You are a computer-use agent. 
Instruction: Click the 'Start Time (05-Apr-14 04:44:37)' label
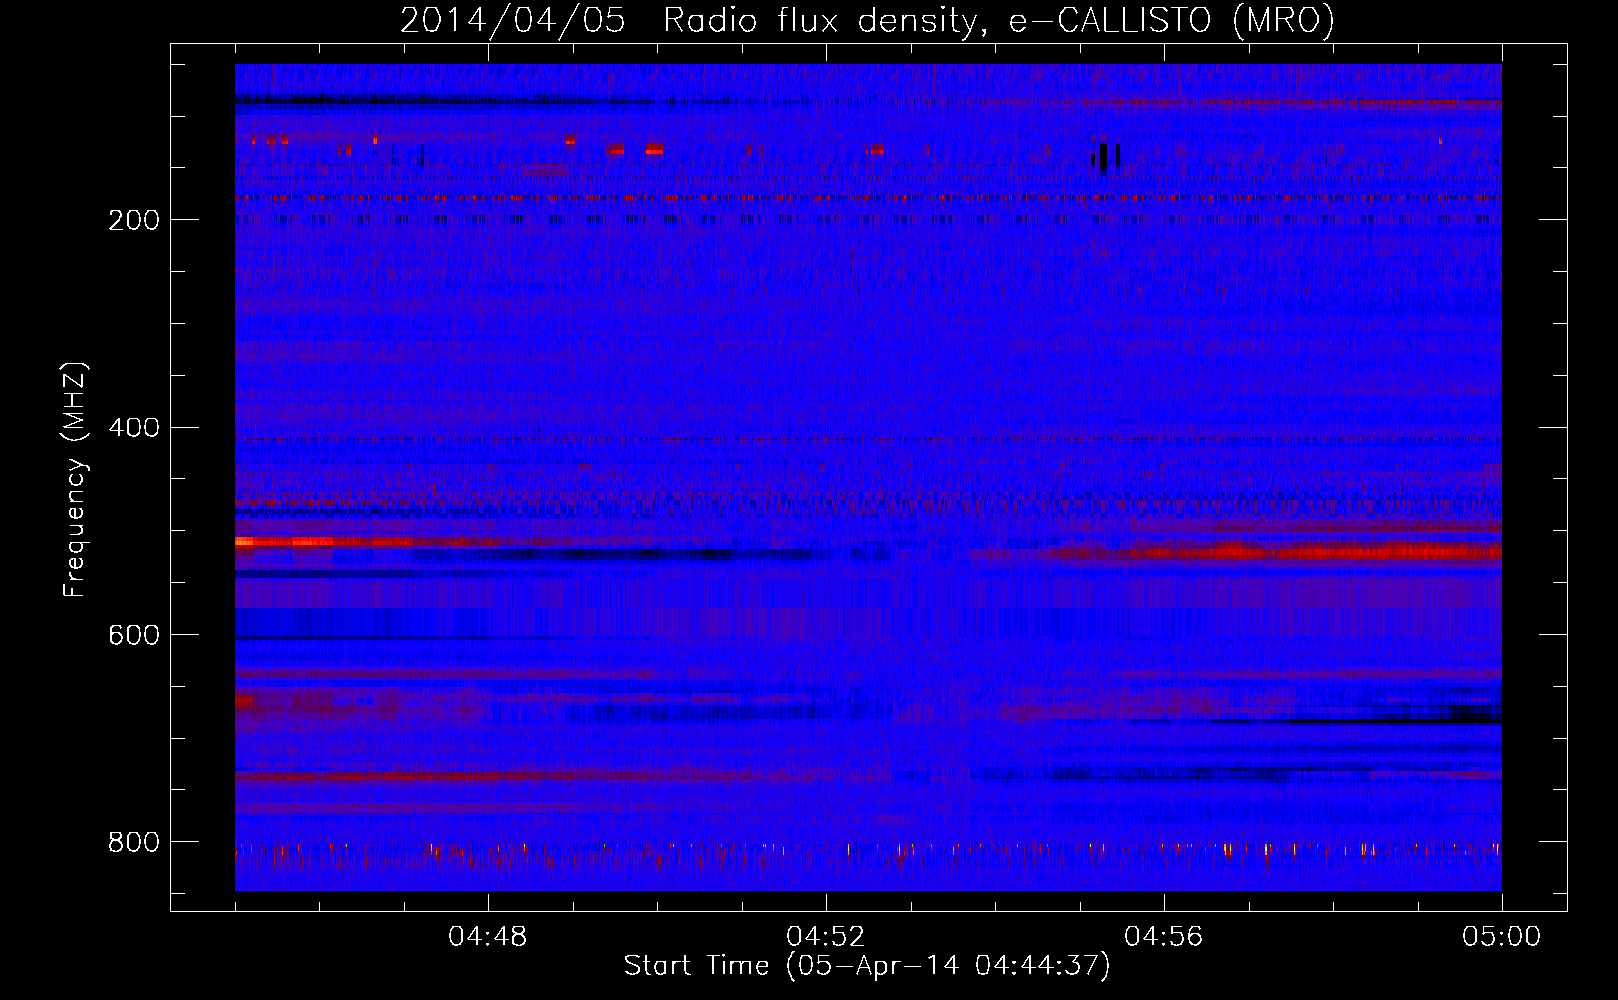tap(867, 966)
